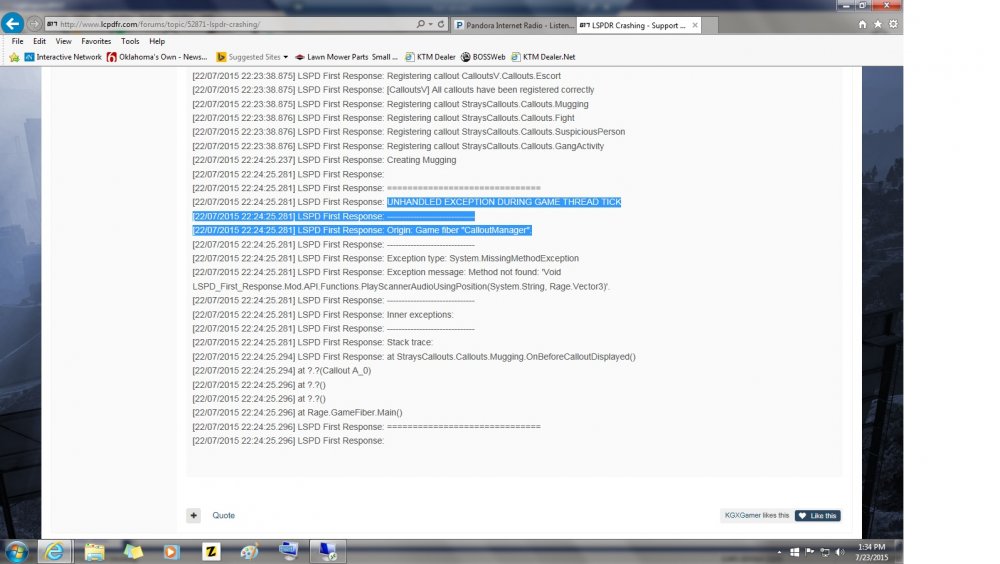Click the Origin: Game fiber "CalloutManager" line
This screenshot has height=564, width=1000.
(362, 230)
